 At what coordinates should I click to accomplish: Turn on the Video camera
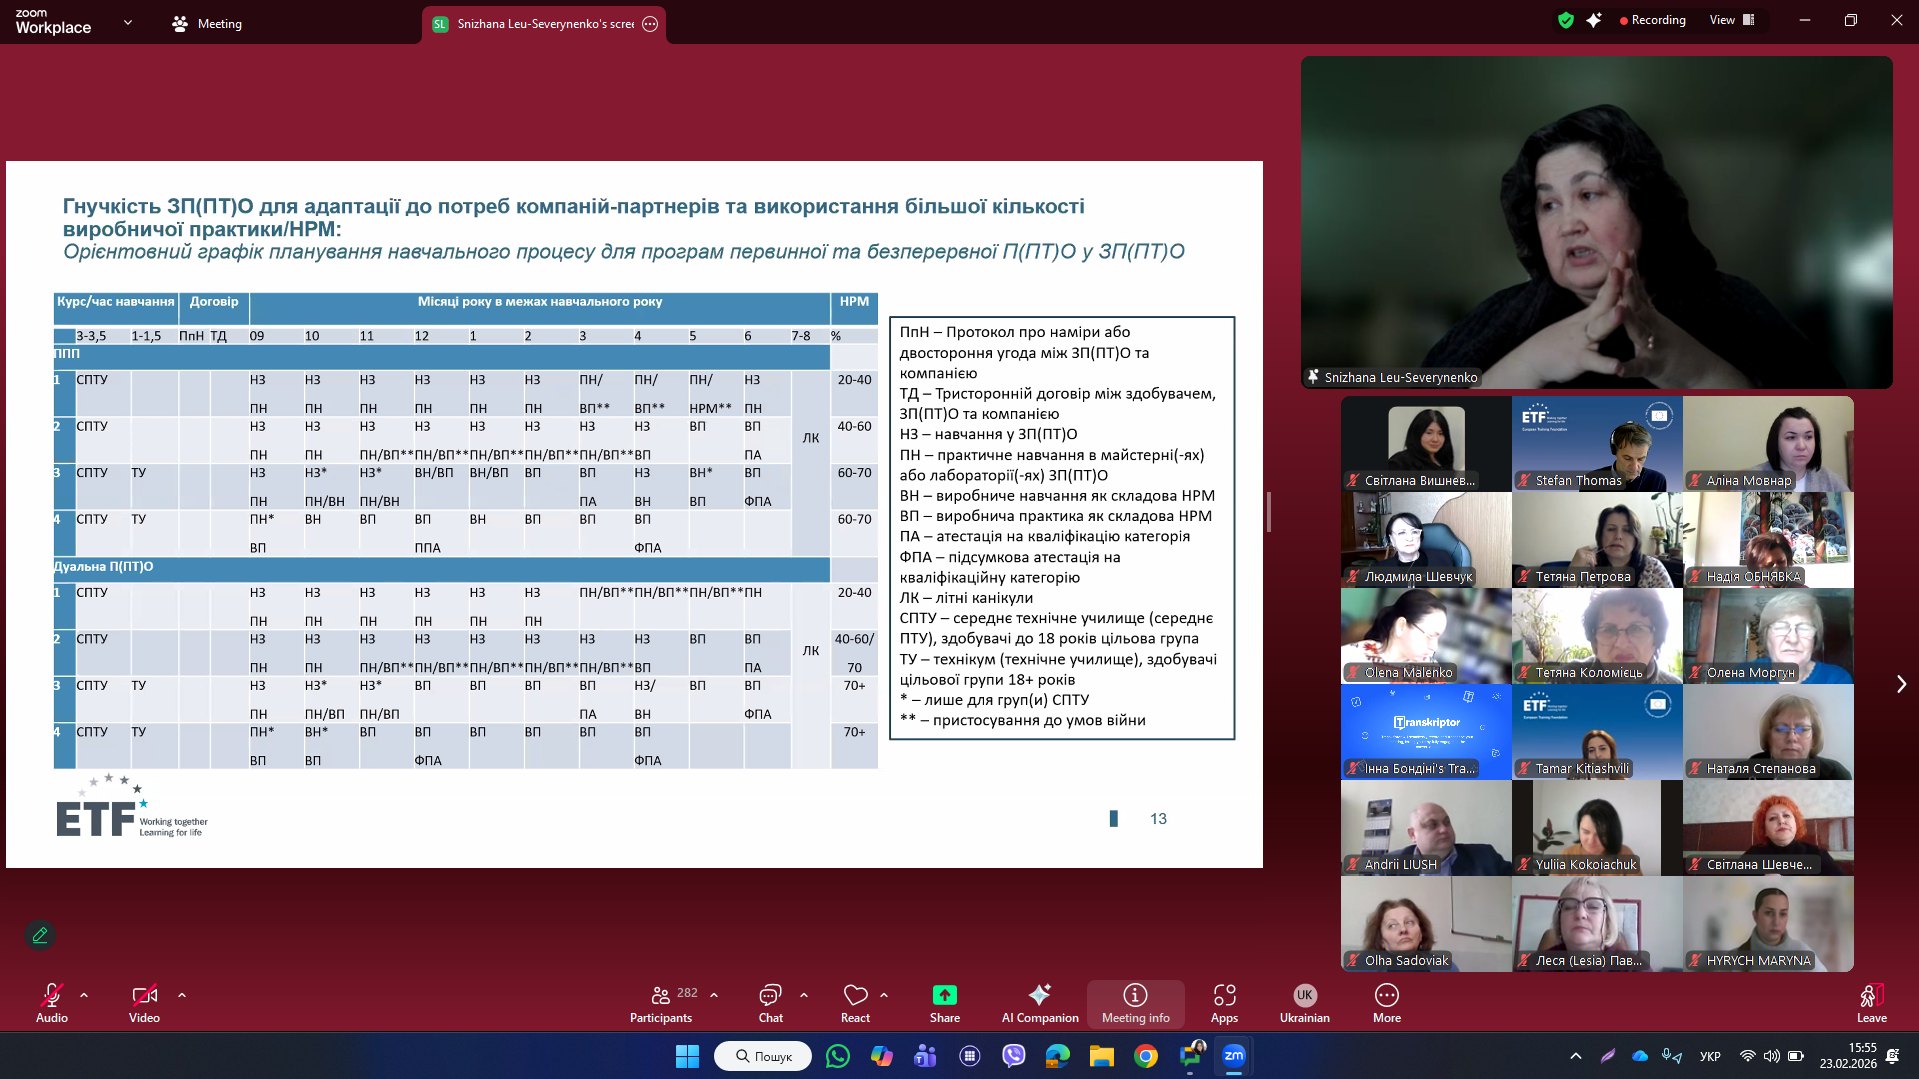tap(144, 1003)
